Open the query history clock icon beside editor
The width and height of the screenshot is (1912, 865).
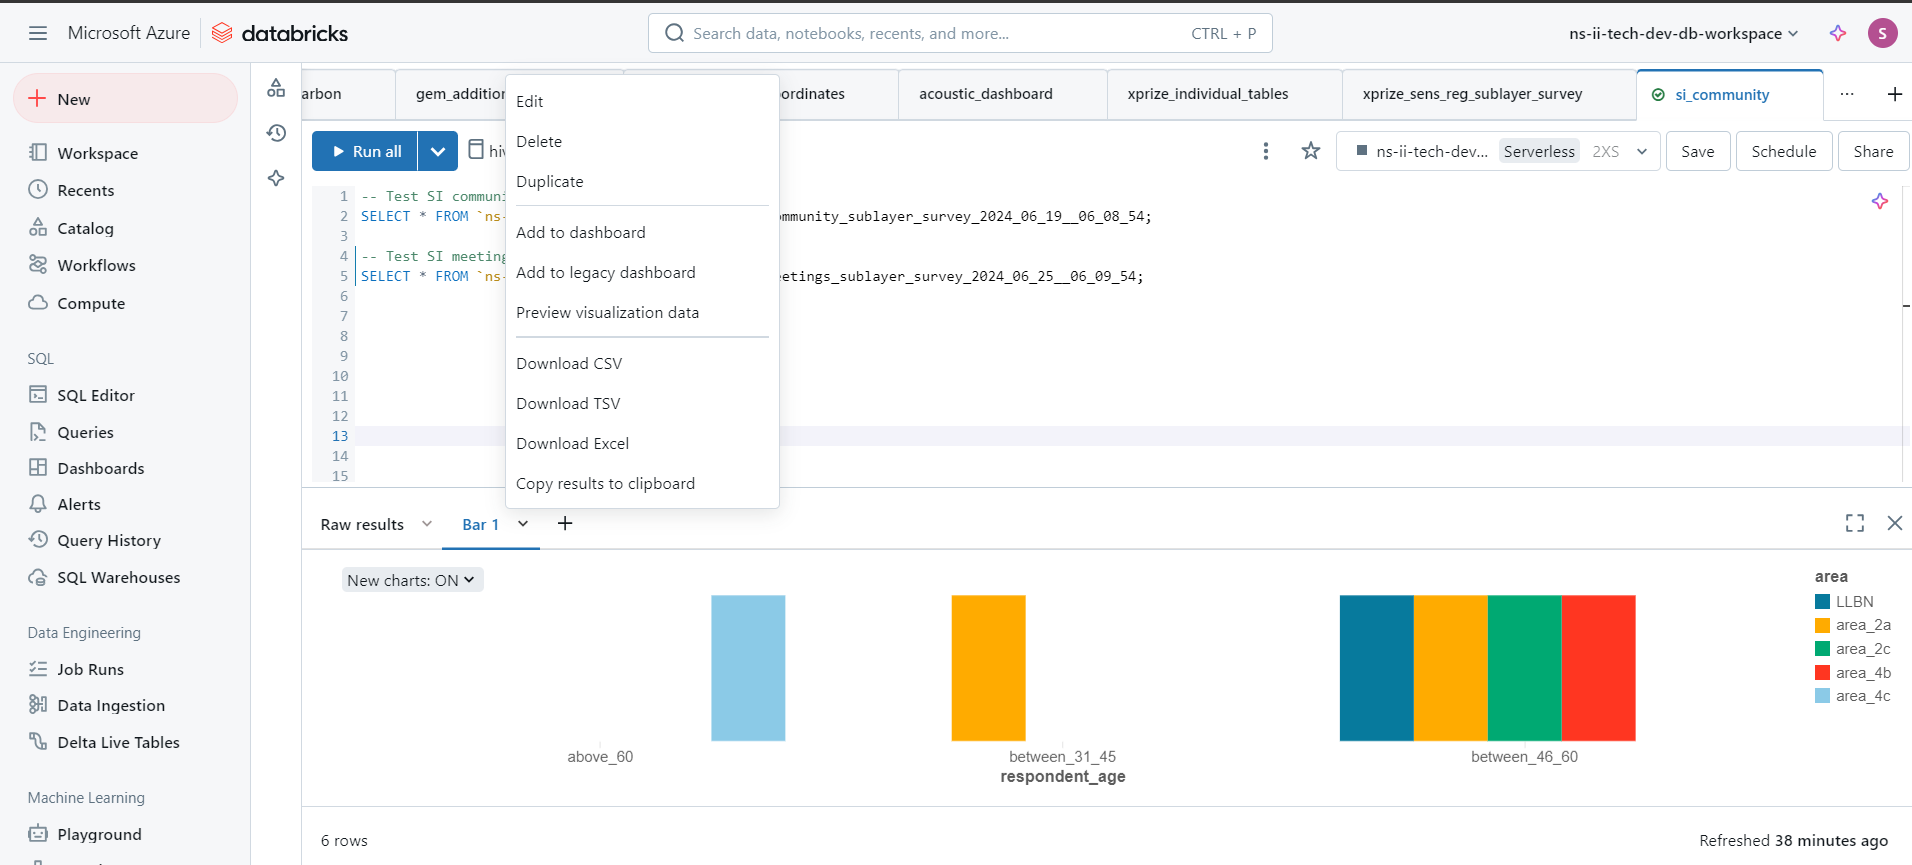[x=276, y=133]
